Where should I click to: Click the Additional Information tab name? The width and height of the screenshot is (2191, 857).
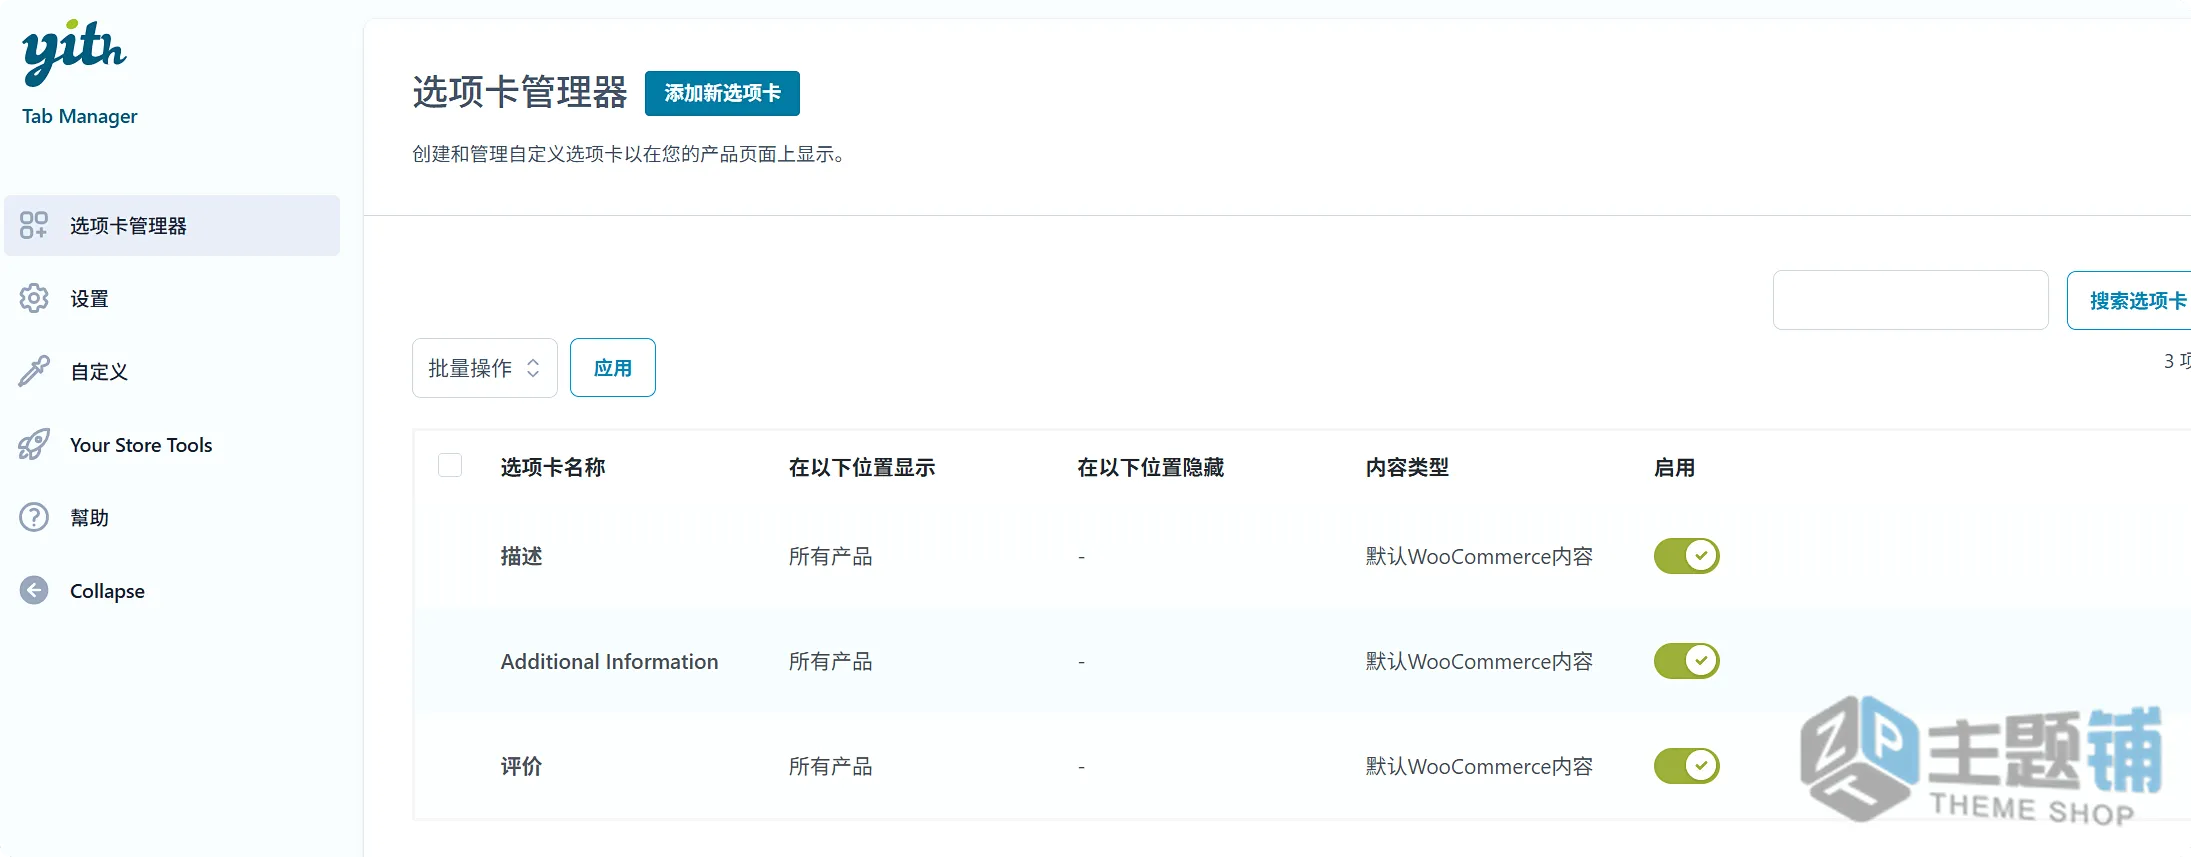(x=610, y=661)
